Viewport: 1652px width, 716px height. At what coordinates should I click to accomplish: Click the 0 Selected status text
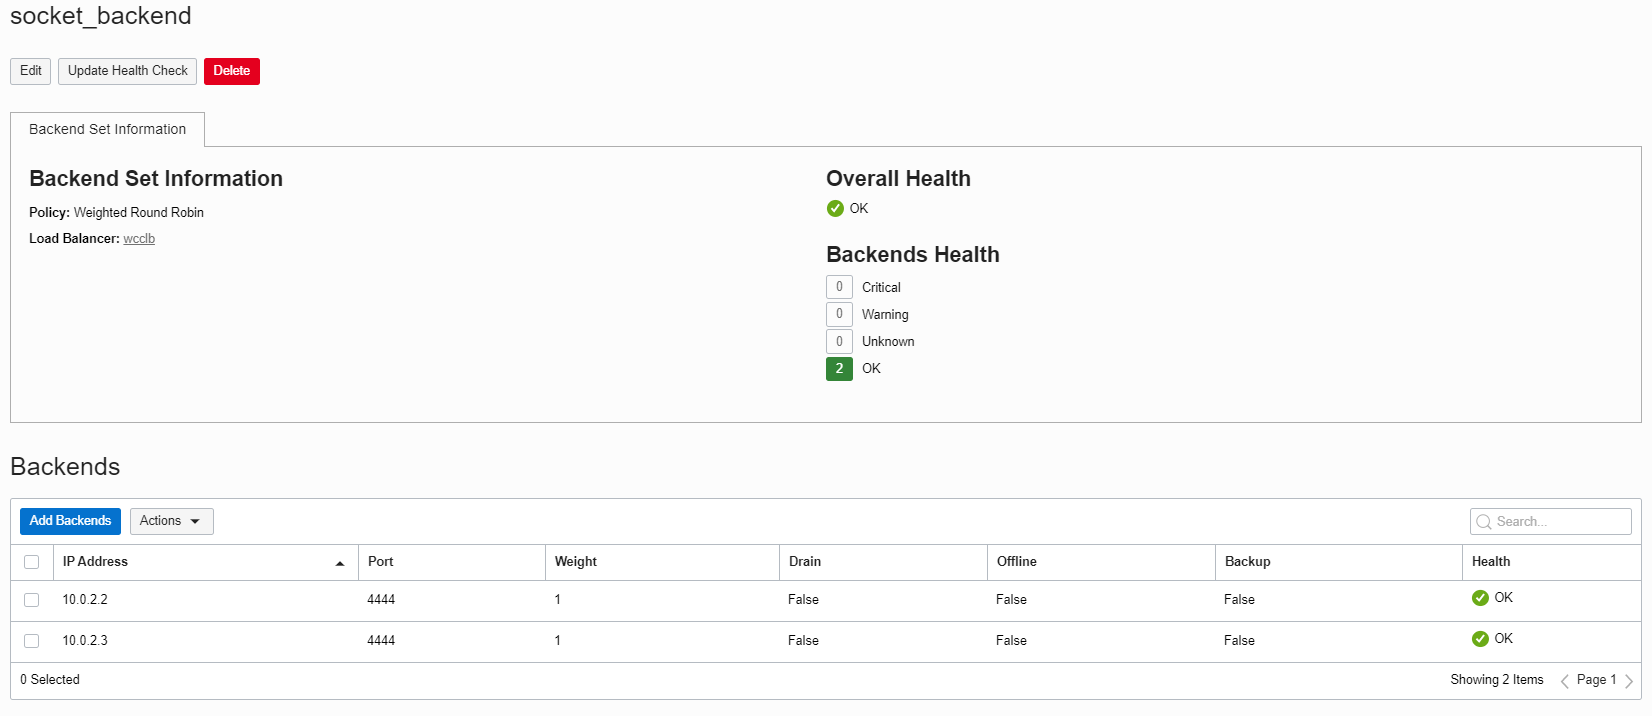[50, 680]
